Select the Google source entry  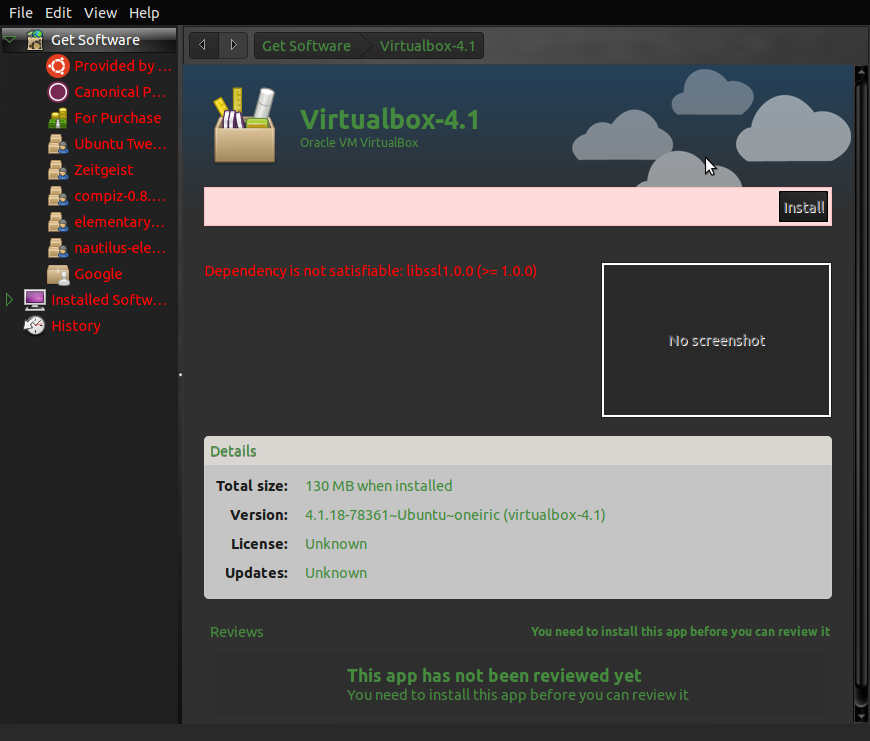pos(98,274)
